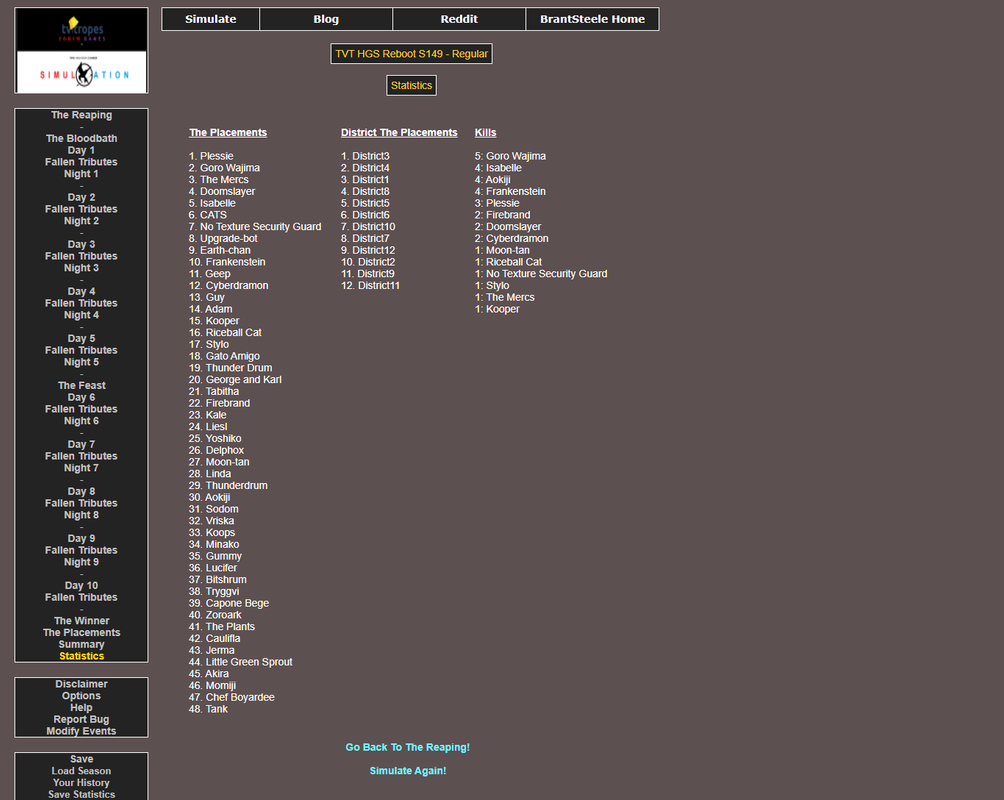Select placement 44. Little Green Sprout

[241, 662]
